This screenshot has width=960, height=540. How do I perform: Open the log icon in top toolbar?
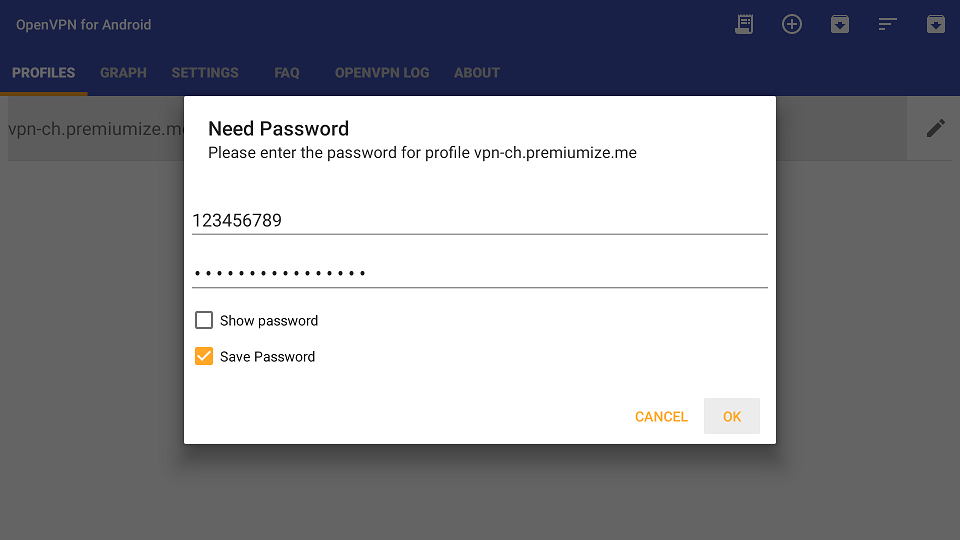pyautogui.click(x=744, y=24)
